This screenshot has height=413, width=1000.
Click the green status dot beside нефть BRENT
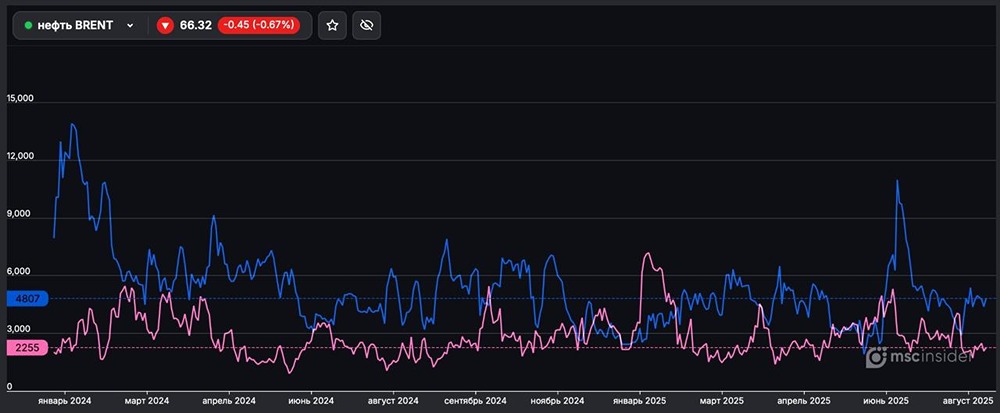tap(28, 25)
